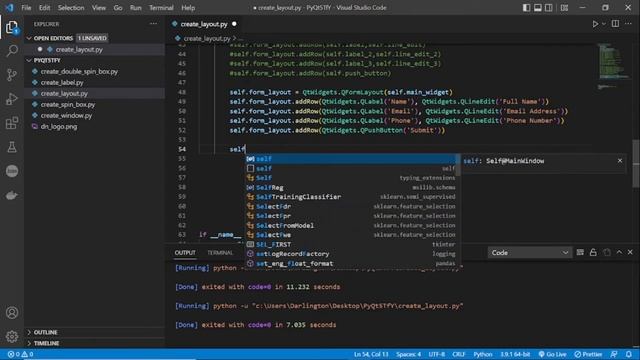Open Explorer views and more actions

tap(153, 24)
